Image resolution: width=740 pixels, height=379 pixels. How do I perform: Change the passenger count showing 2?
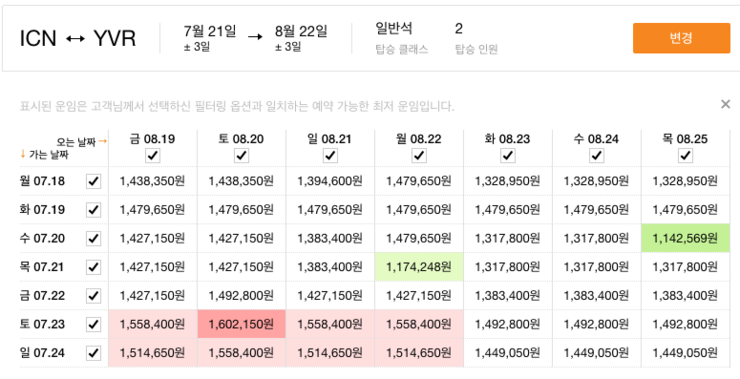(x=476, y=38)
